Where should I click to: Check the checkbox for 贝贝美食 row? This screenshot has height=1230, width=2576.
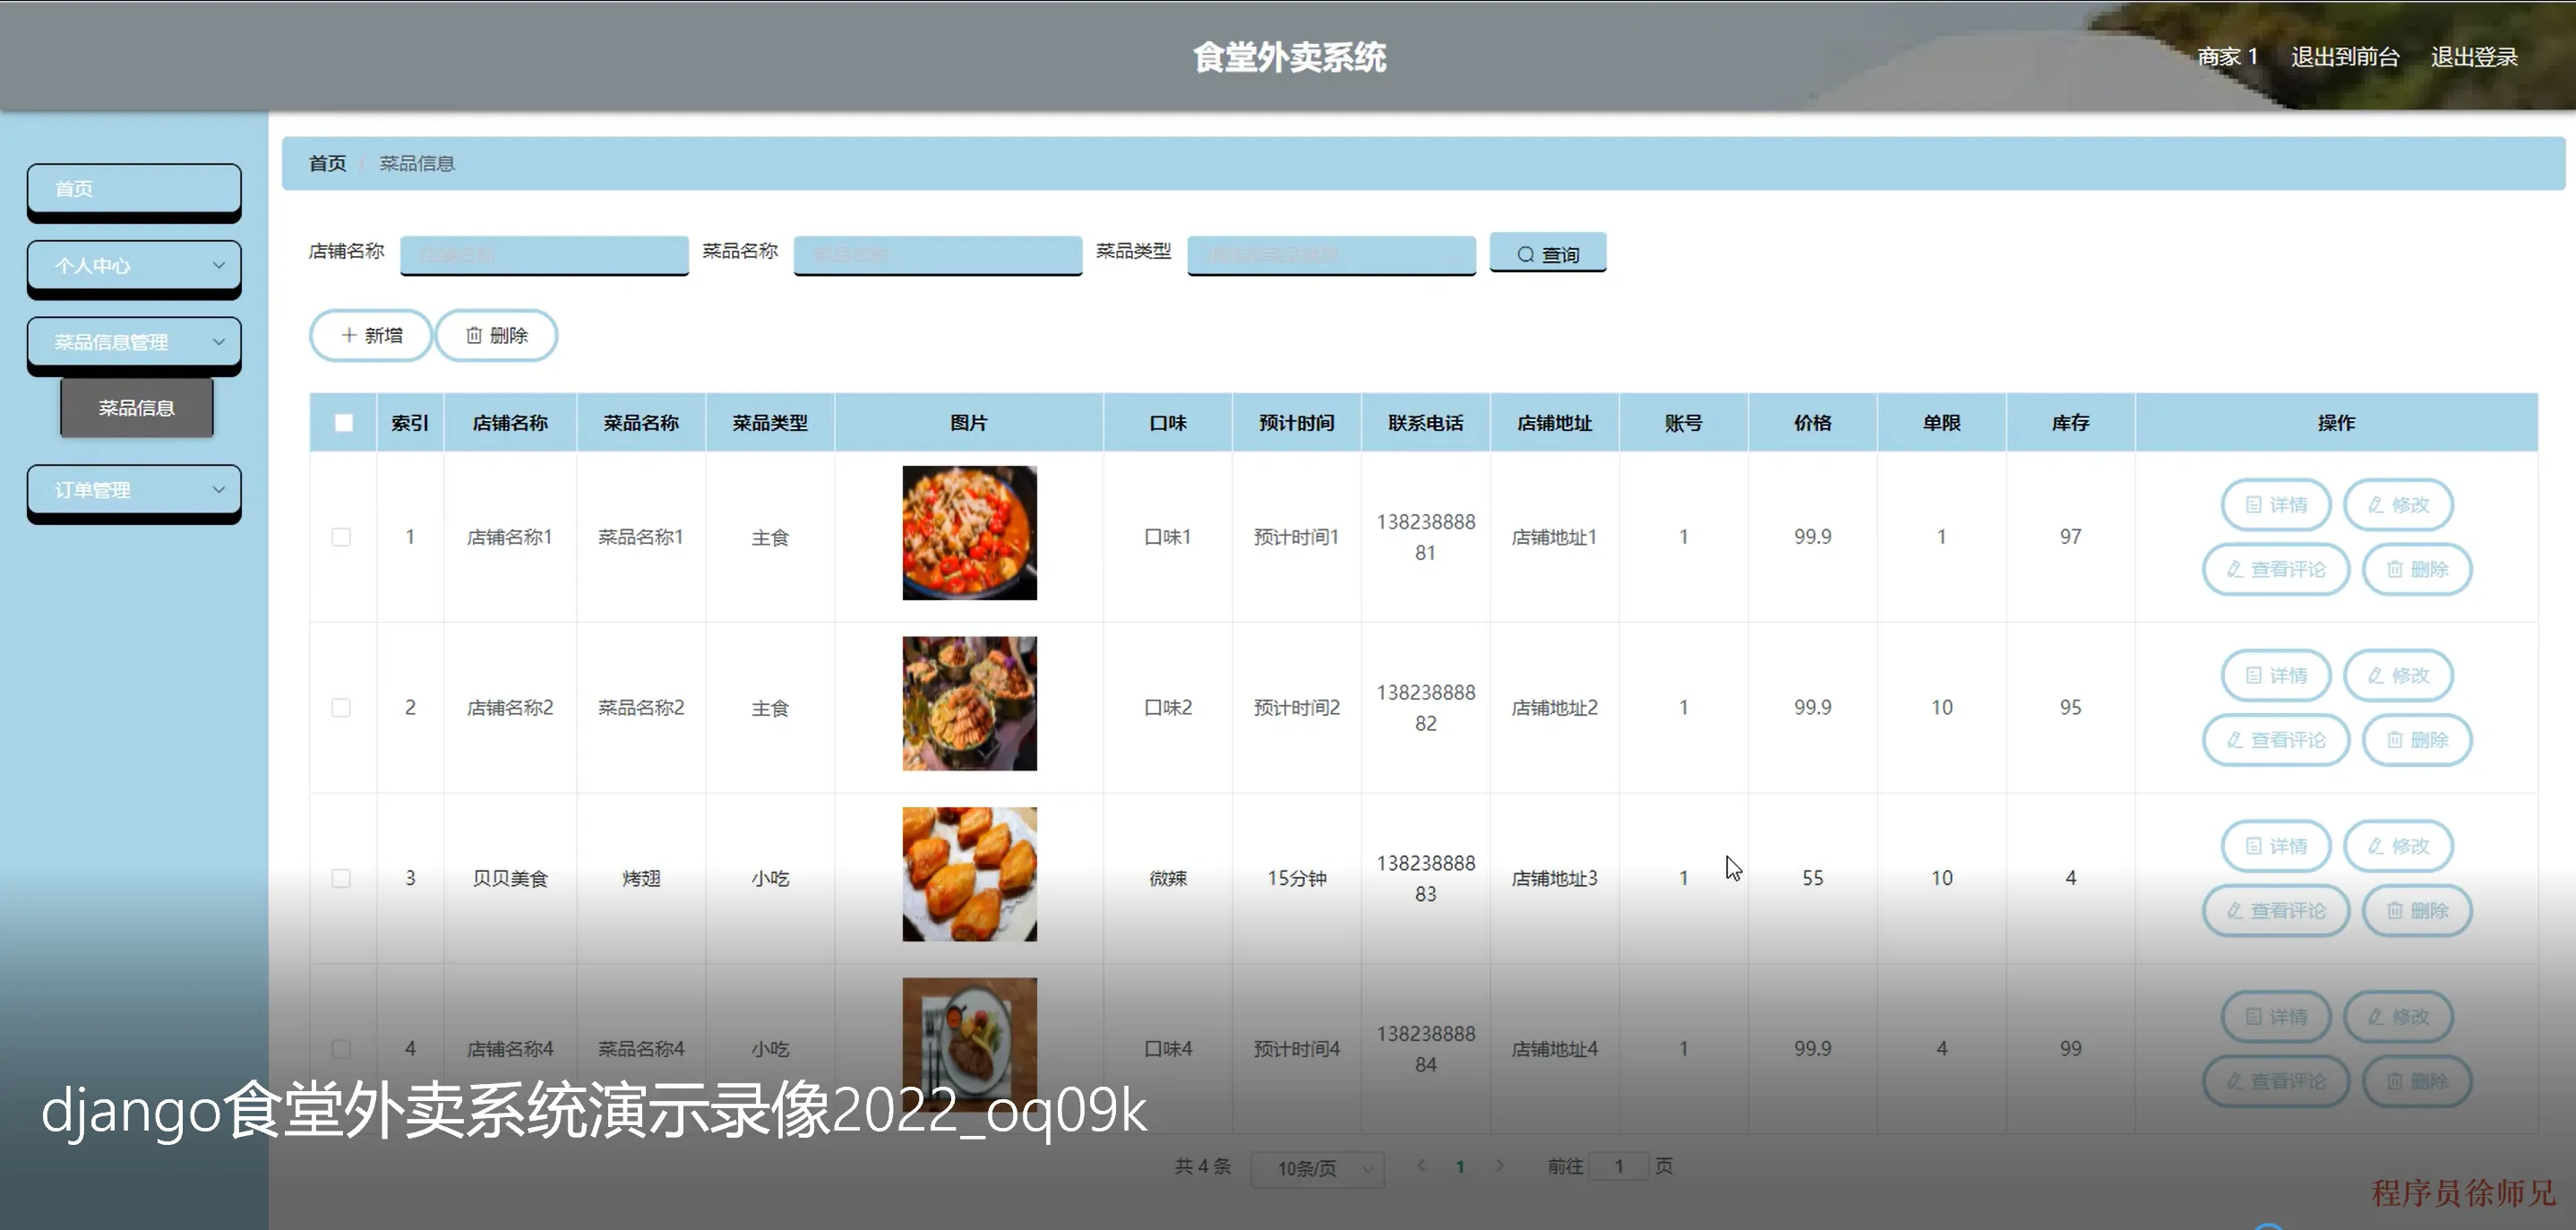click(341, 878)
